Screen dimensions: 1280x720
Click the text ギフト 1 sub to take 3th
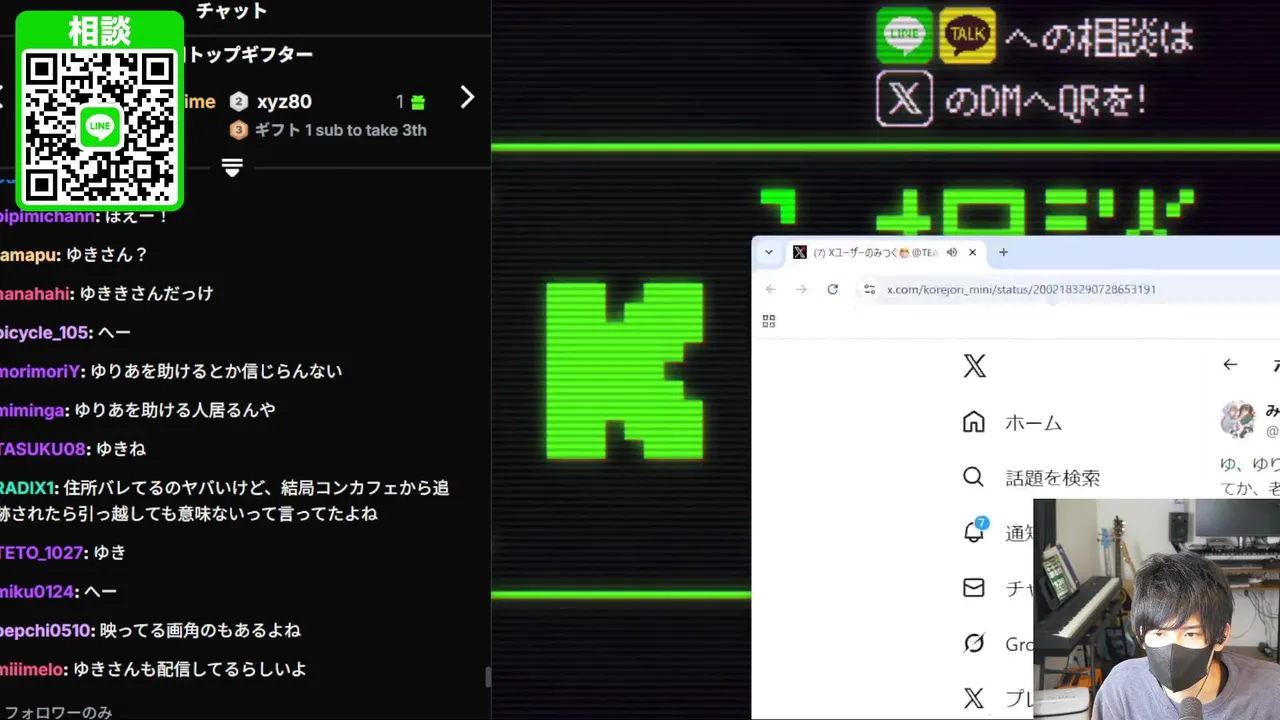tap(340, 130)
